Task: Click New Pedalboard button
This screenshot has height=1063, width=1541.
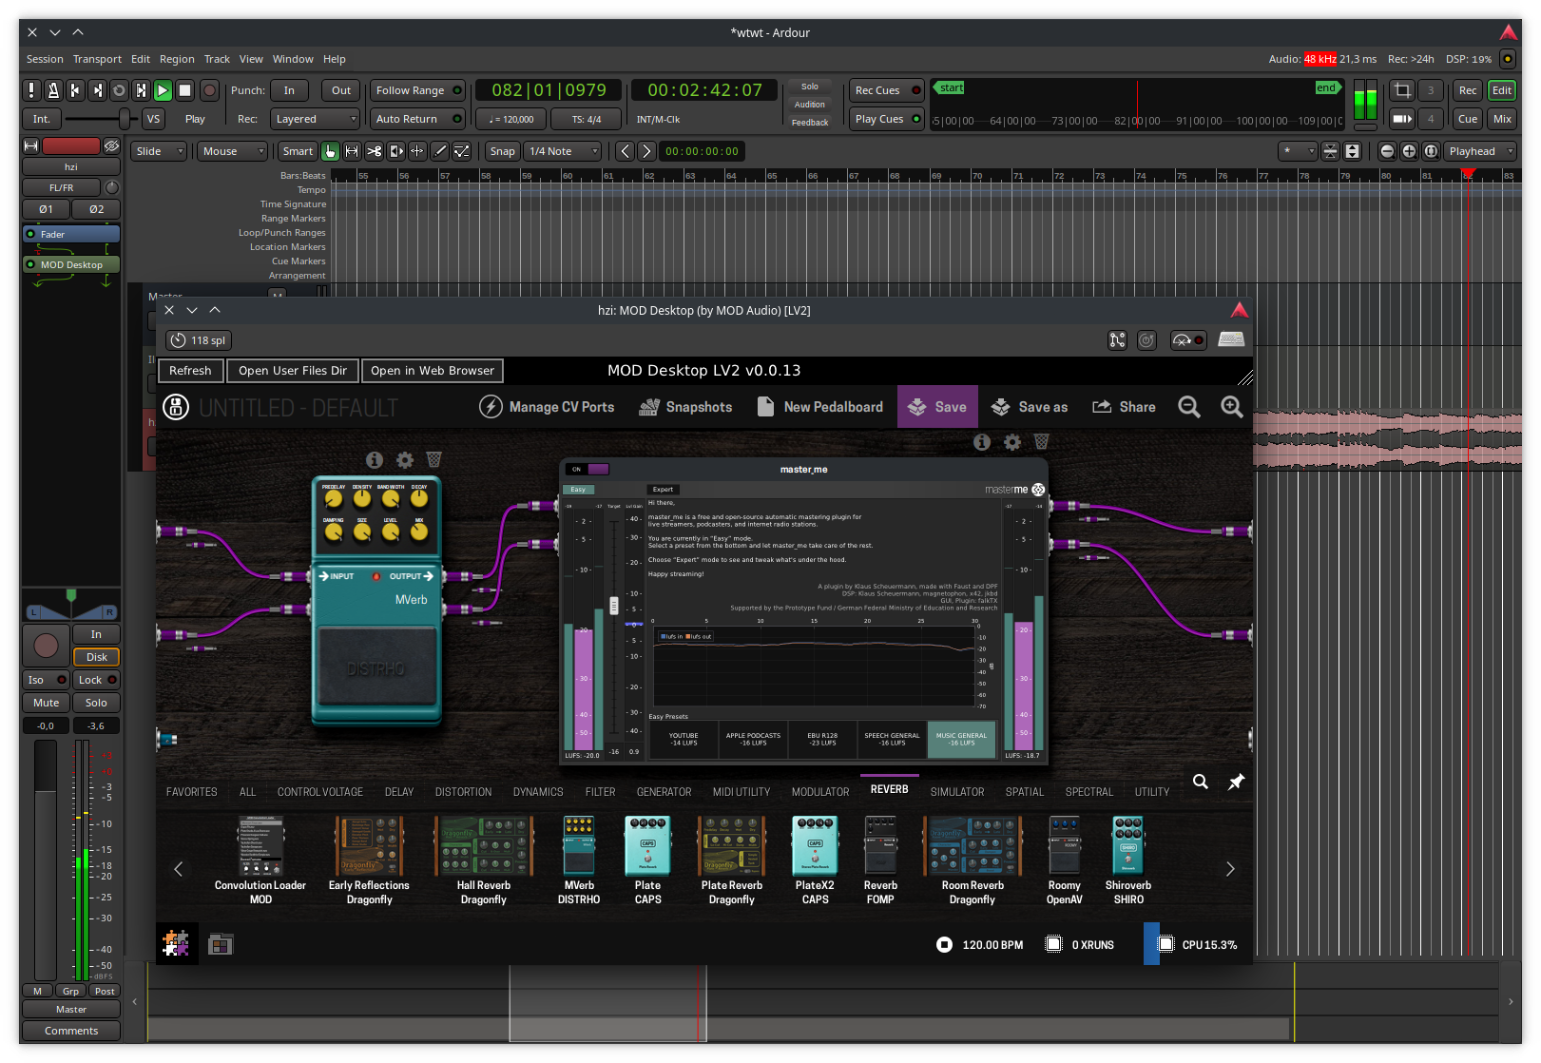Action: 820,407
